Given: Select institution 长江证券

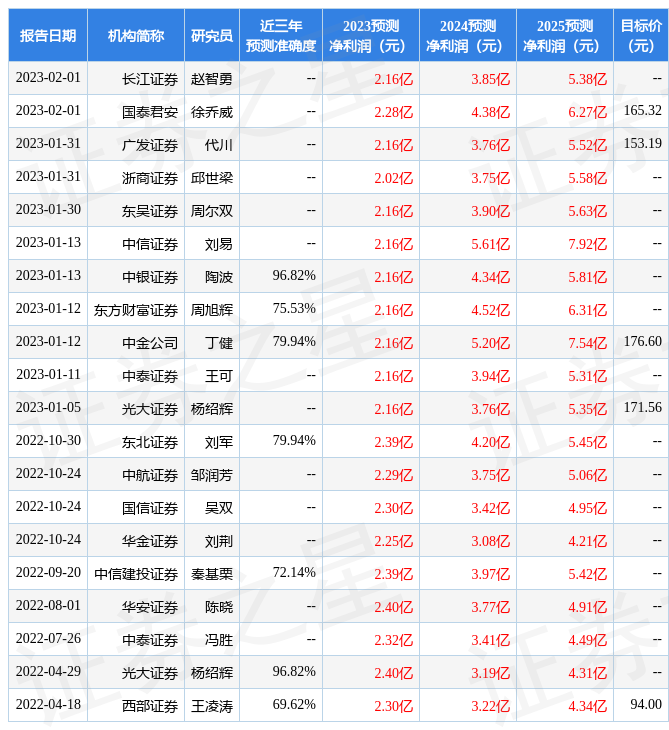Looking at the screenshot, I should (x=150, y=79).
